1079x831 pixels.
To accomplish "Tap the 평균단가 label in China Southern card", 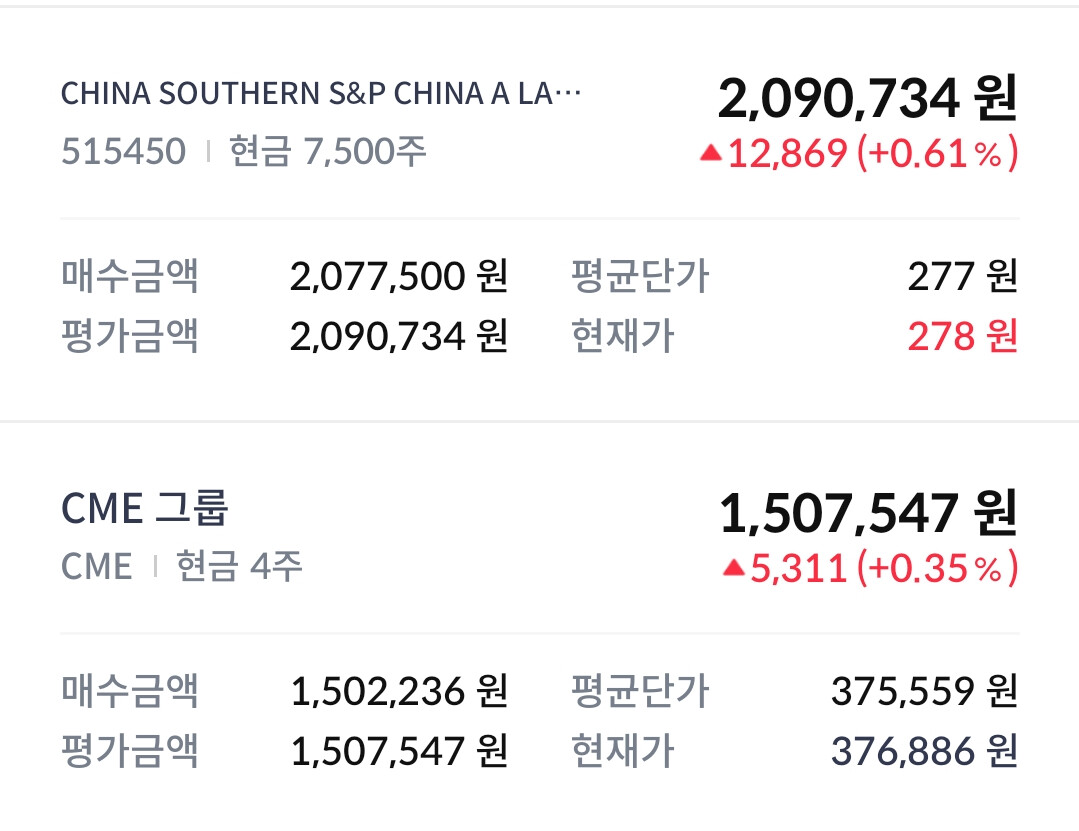I will click(x=640, y=276).
